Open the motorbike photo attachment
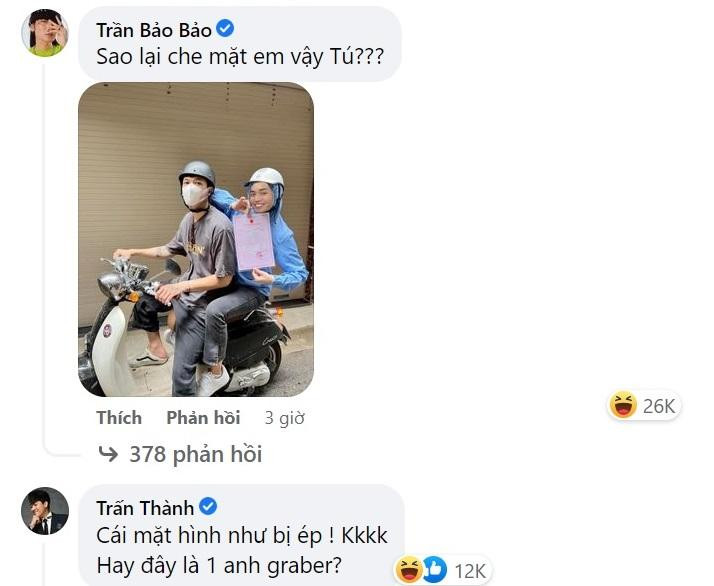 (196, 239)
